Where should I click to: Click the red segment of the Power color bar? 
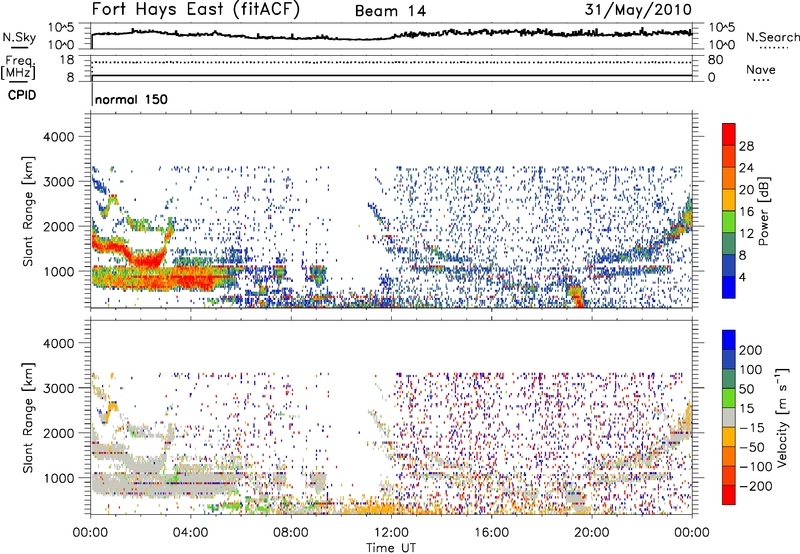click(729, 135)
